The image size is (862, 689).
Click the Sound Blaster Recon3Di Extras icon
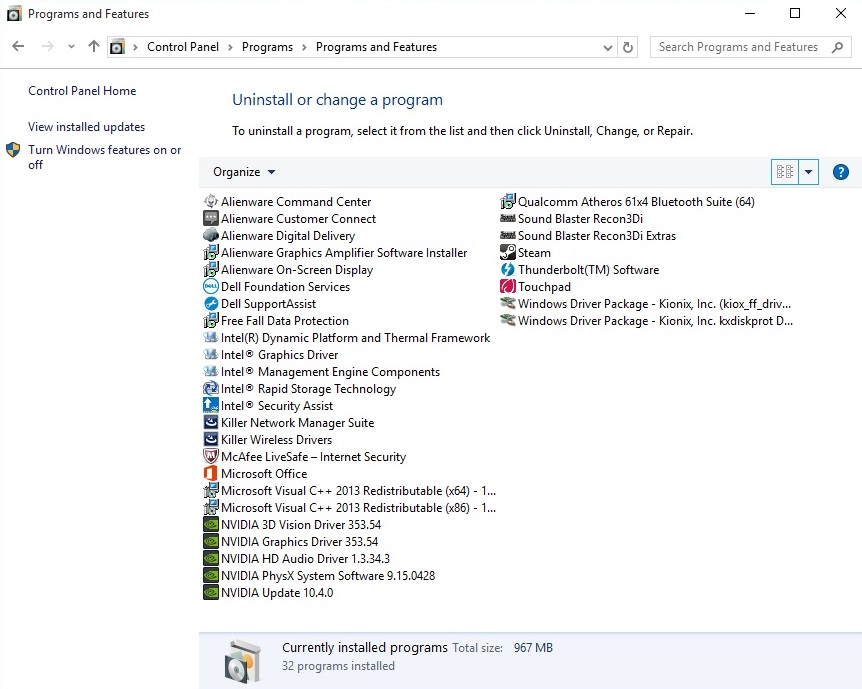pos(507,235)
